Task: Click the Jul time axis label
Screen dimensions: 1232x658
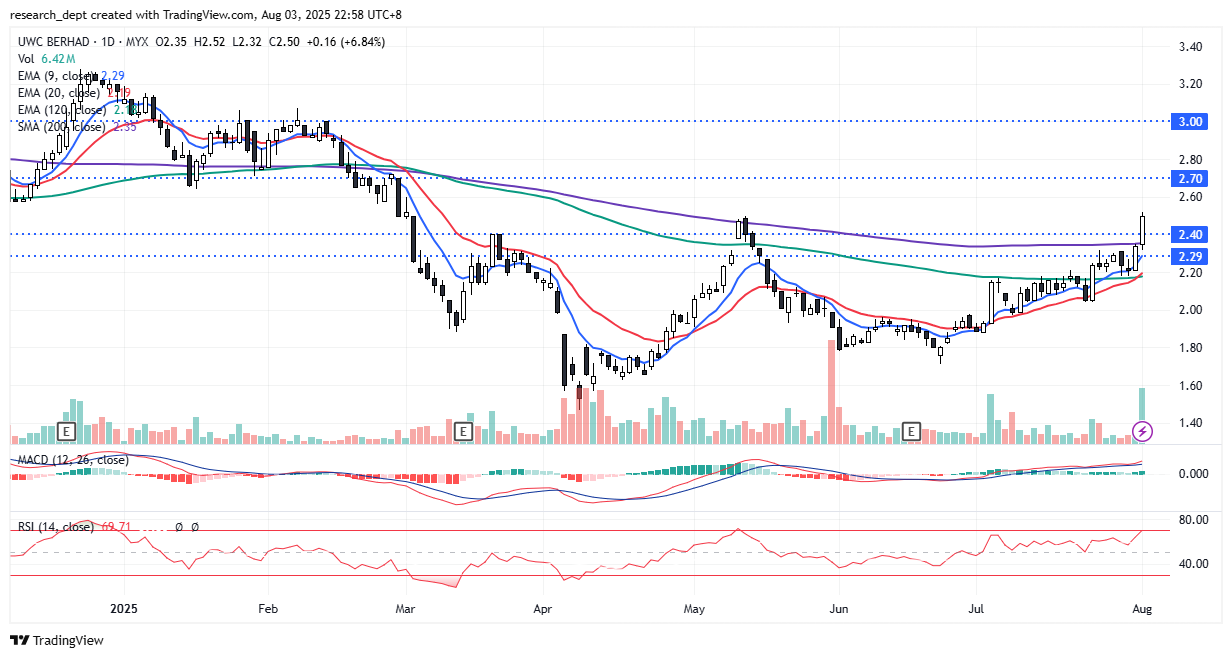Action: 975,608
